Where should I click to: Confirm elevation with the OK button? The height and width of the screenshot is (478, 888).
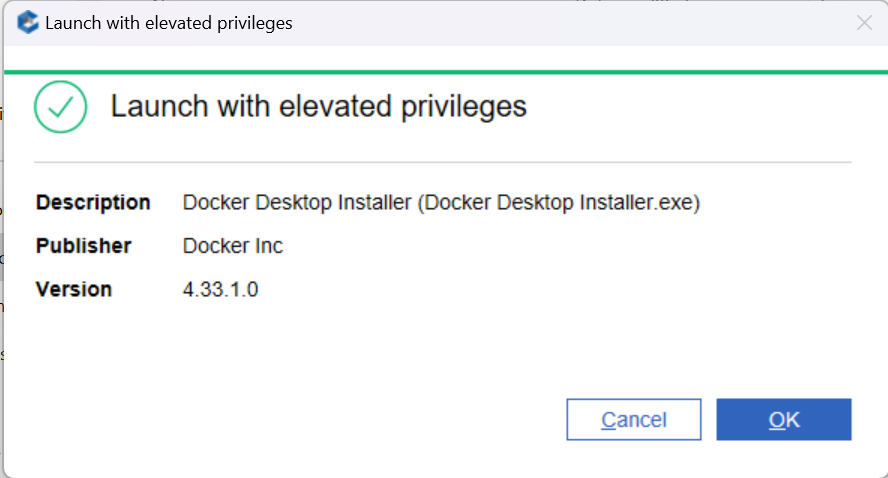point(784,420)
